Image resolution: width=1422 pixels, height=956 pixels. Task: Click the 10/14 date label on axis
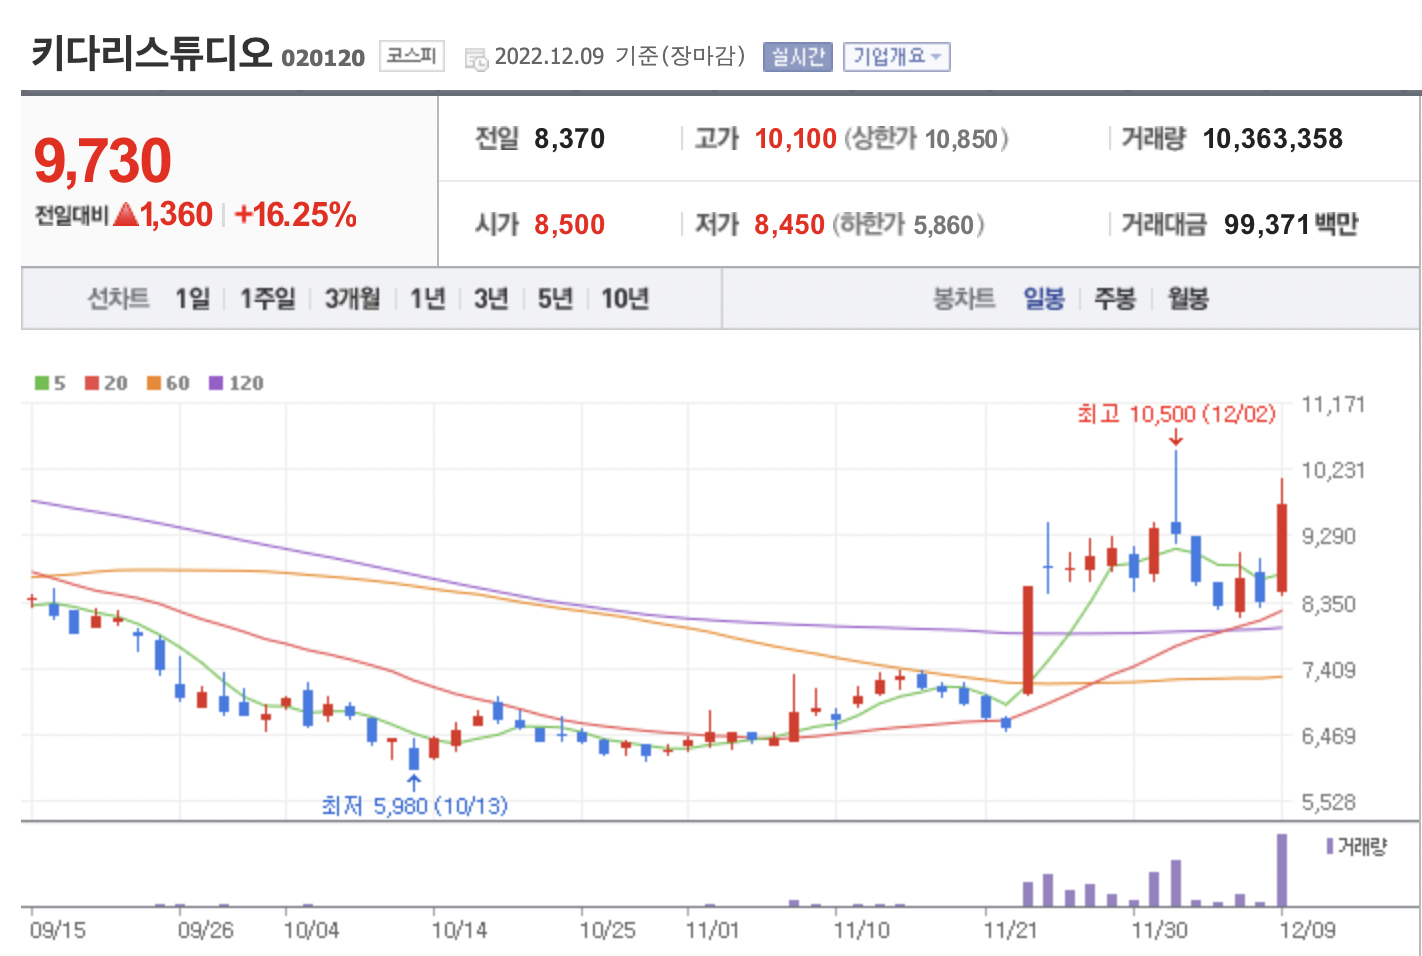point(458,930)
